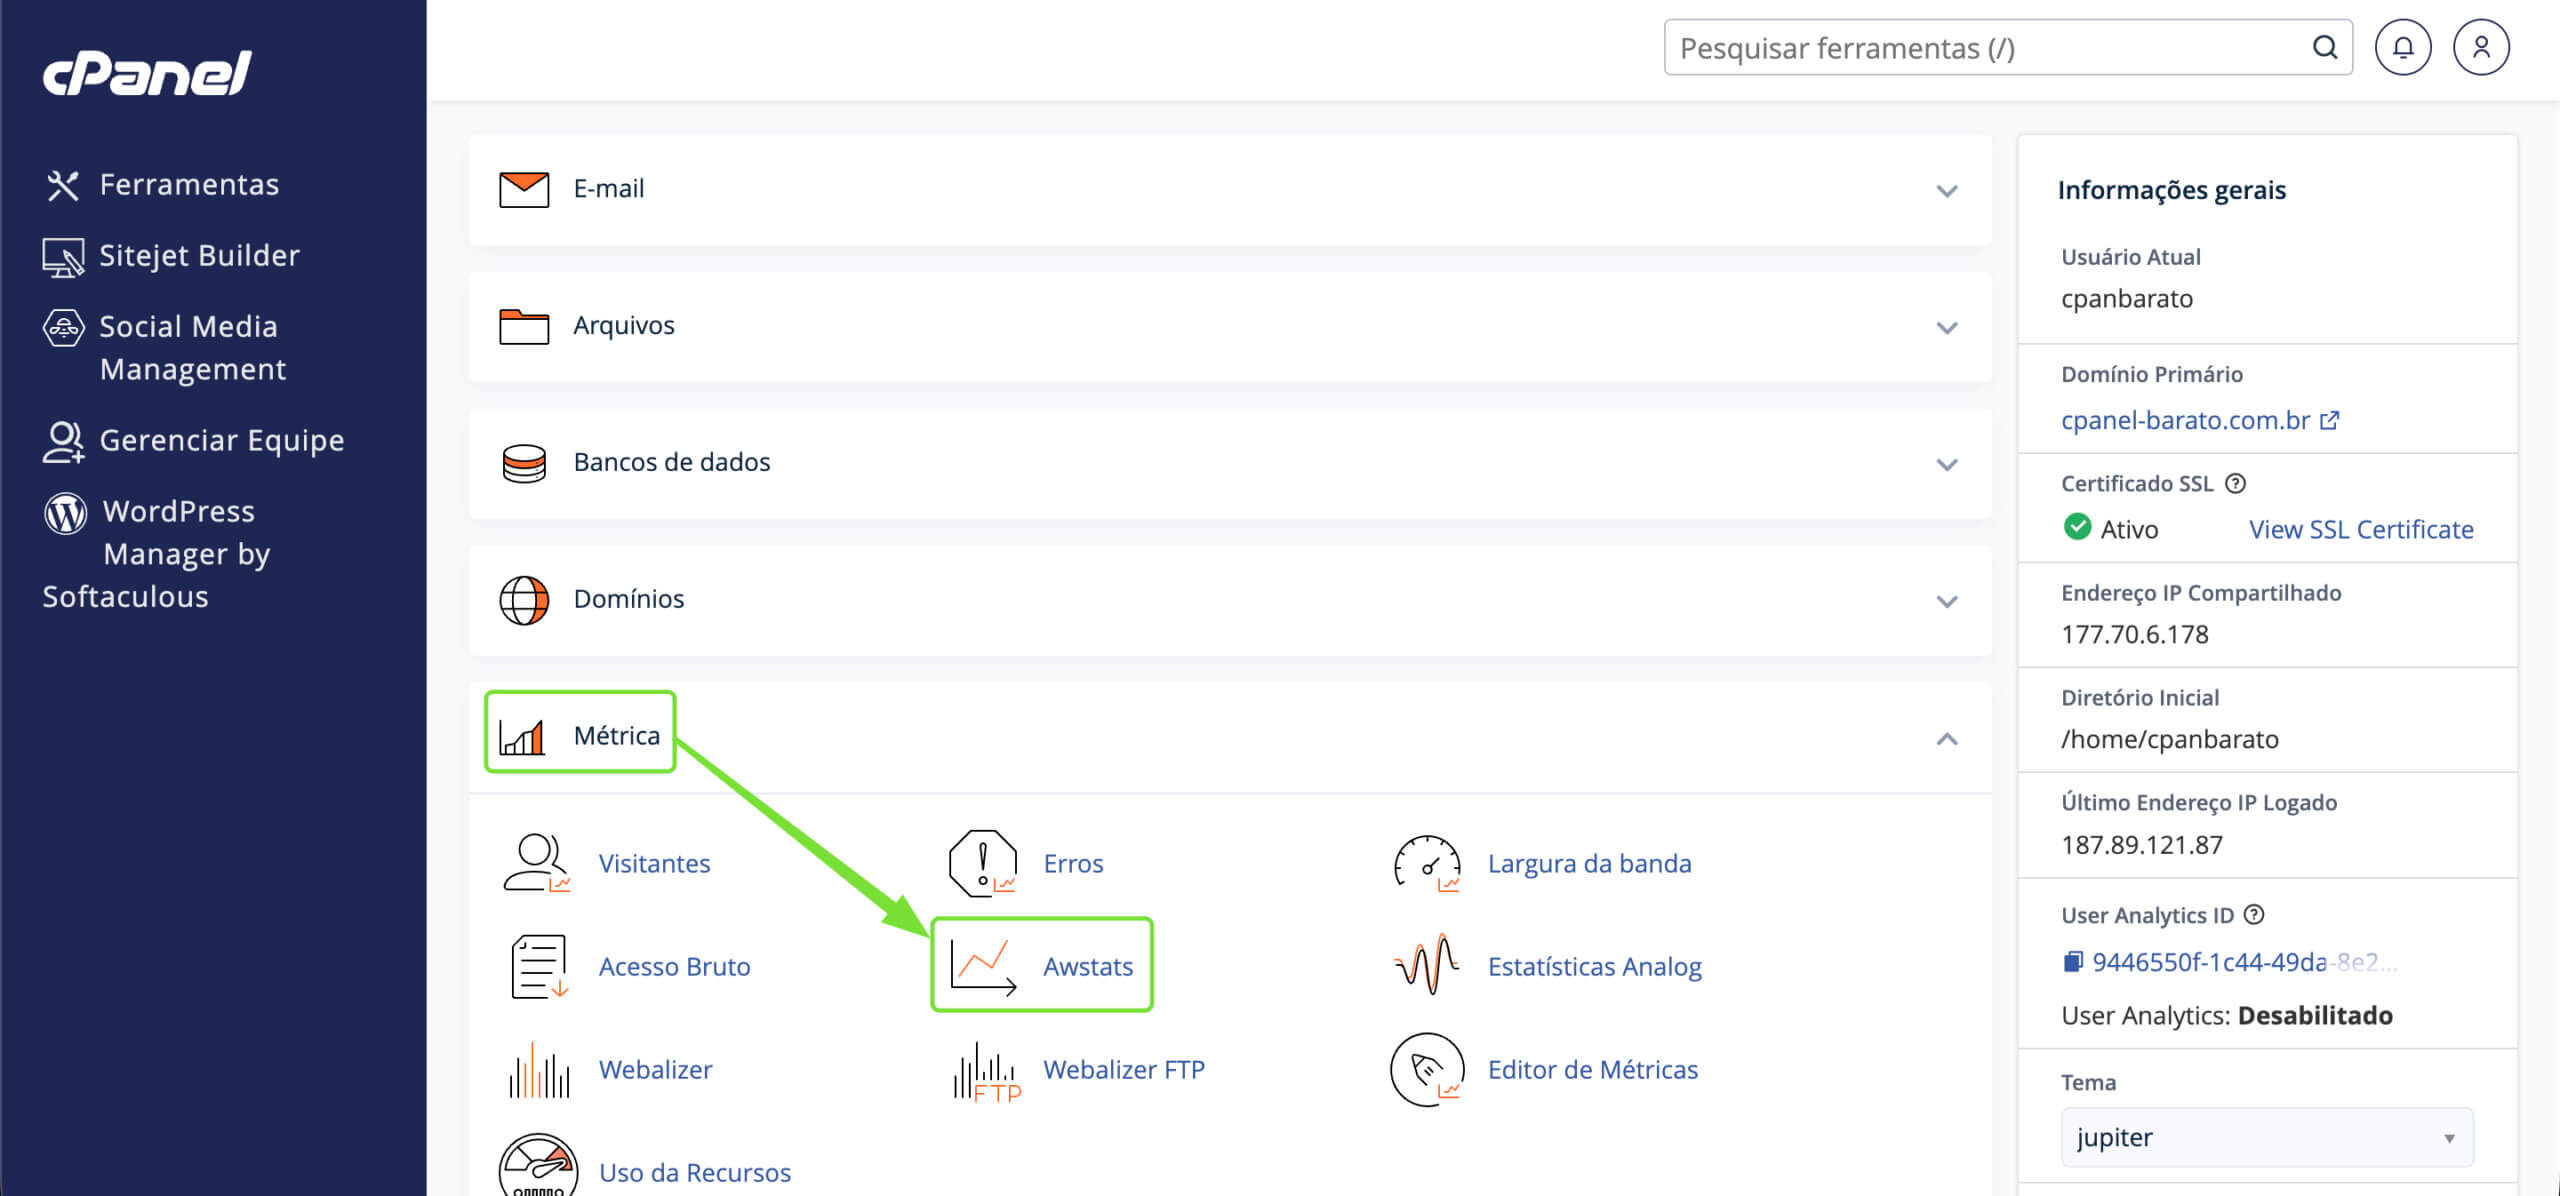The height and width of the screenshot is (1196, 2560).
Task: Click the E-mail envelope icon
Action: [524, 189]
